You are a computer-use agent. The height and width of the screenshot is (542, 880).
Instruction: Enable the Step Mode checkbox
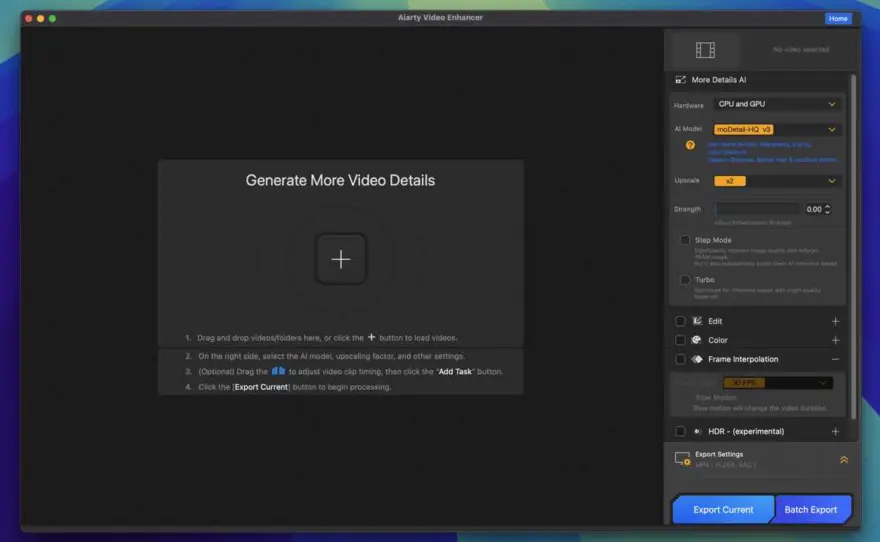[685, 240]
